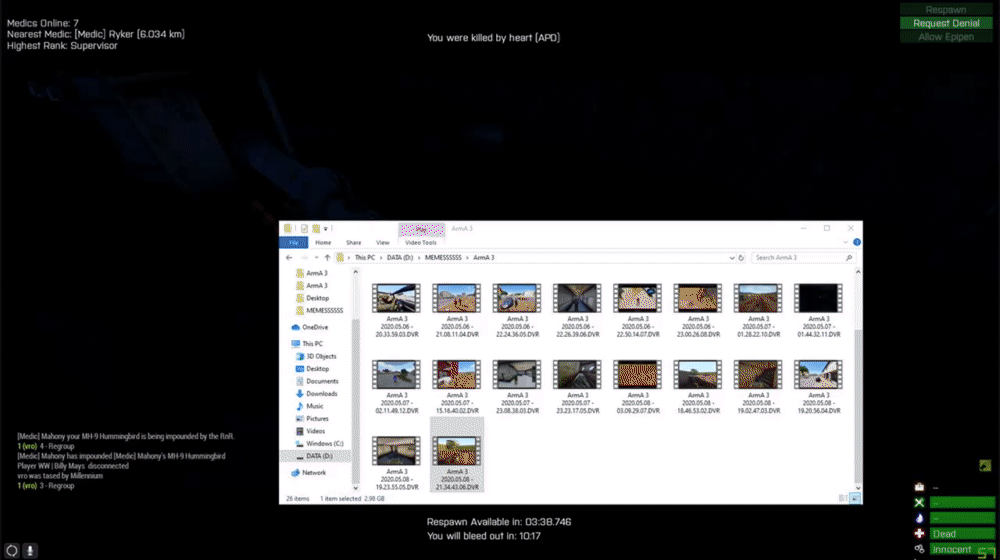Select the video file 2020.05.06 - 22.50.14.07.DVR
The height and width of the screenshot is (560, 1000).
pos(637,311)
